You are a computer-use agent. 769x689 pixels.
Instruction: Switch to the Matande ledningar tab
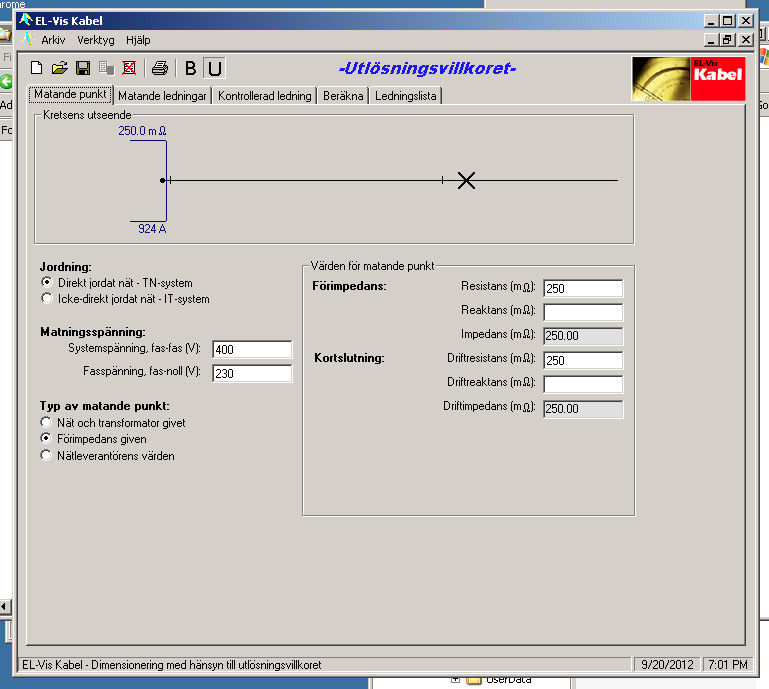pos(163,96)
